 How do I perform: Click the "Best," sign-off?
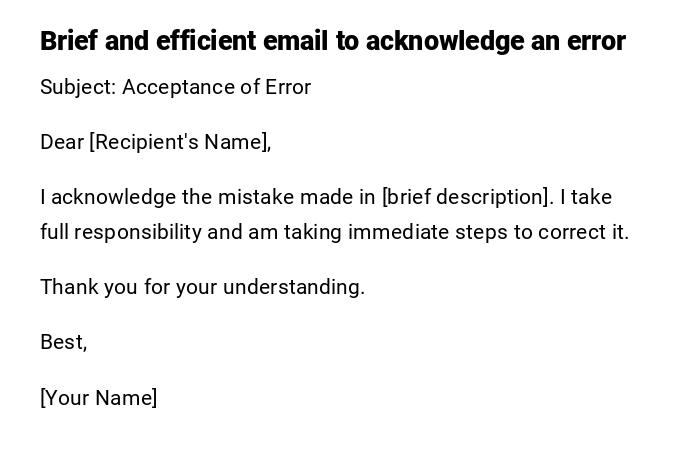(x=64, y=342)
